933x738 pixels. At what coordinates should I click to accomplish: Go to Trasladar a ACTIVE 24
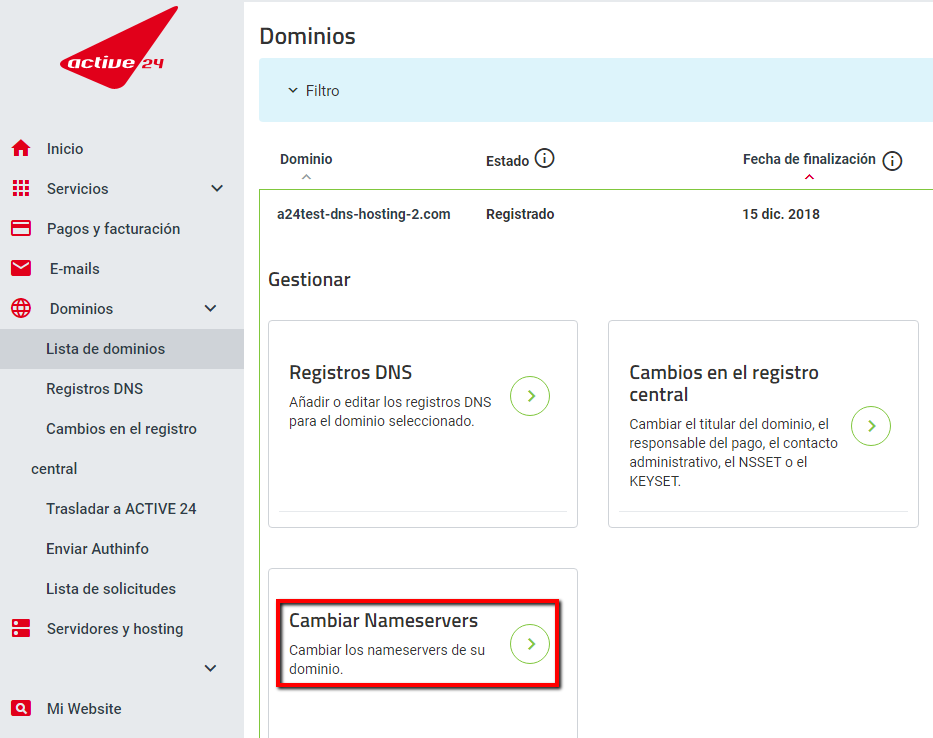(121, 508)
